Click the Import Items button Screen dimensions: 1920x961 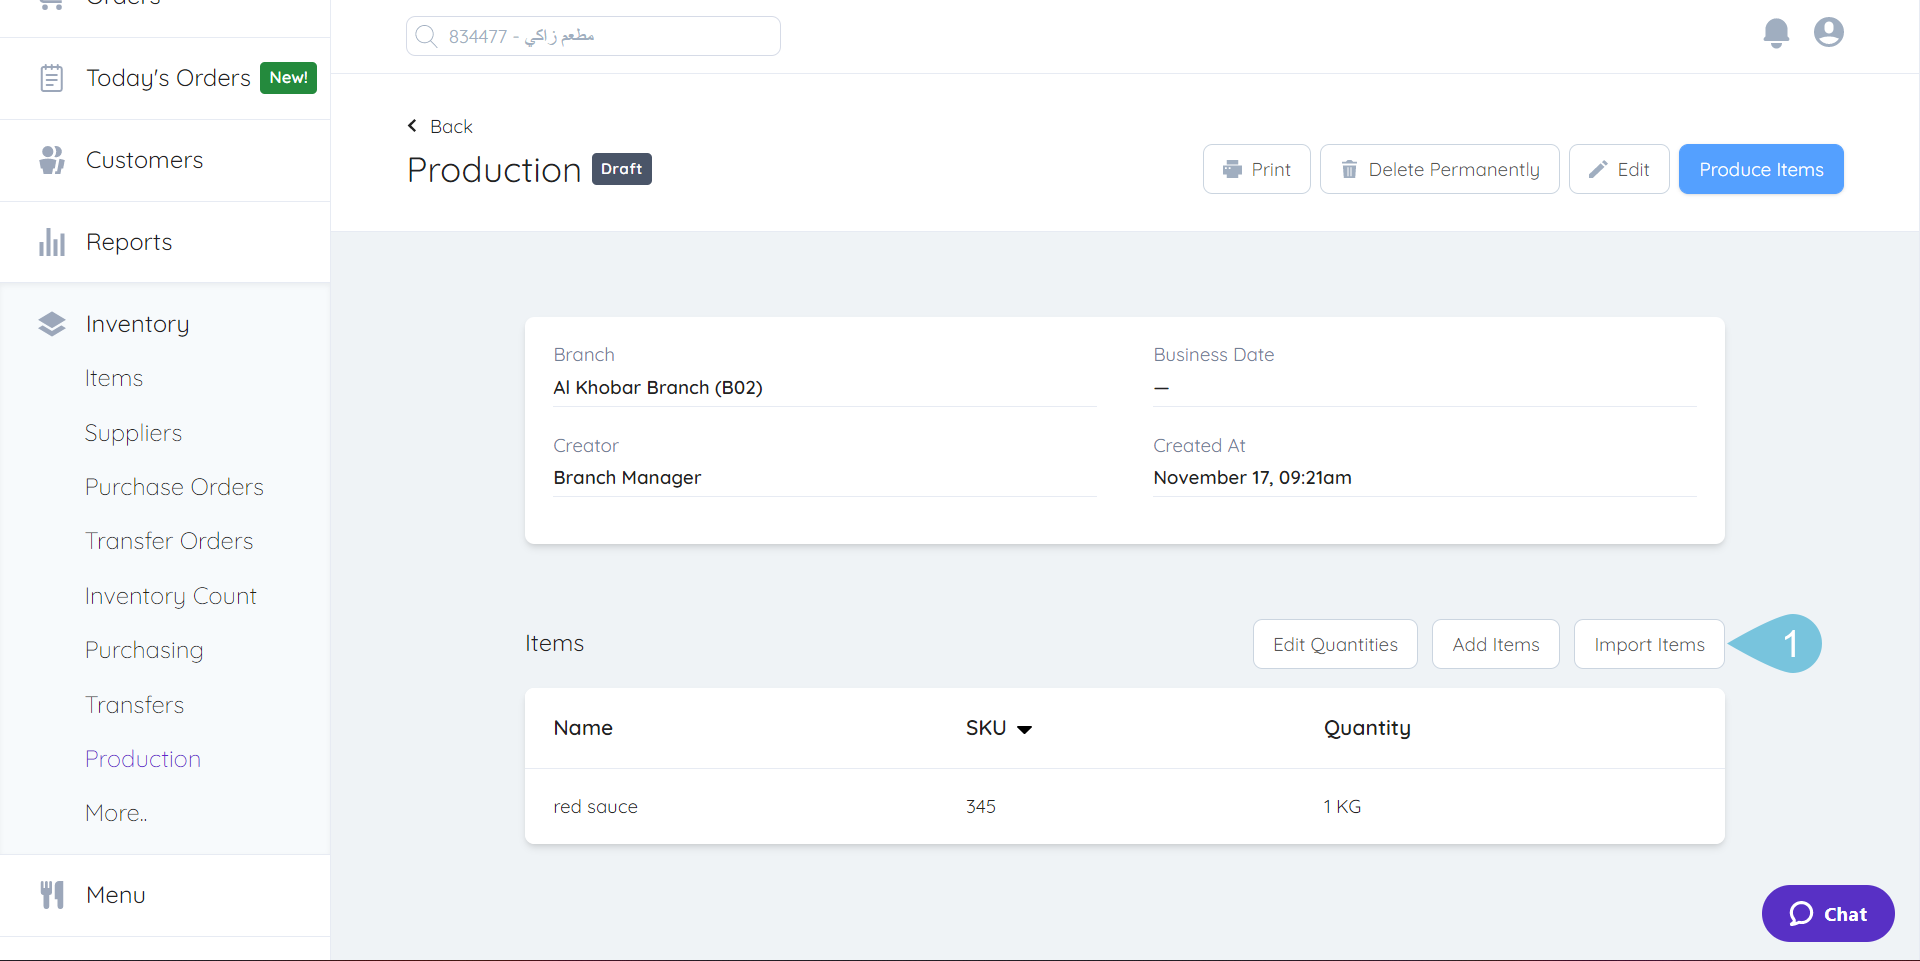pyautogui.click(x=1648, y=644)
